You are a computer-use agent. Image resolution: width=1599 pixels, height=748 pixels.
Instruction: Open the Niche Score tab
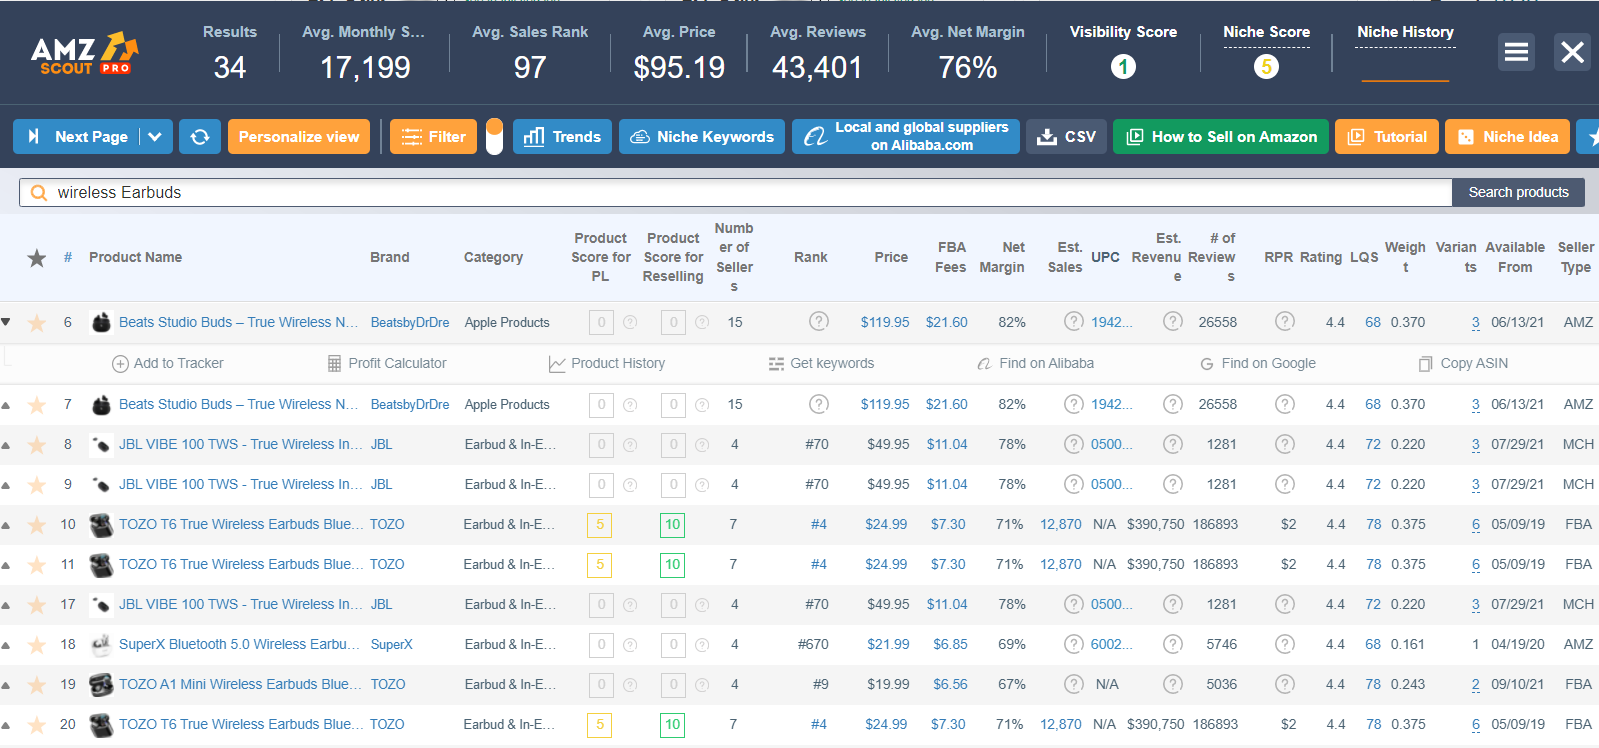pyautogui.click(x=1266, y=32)
